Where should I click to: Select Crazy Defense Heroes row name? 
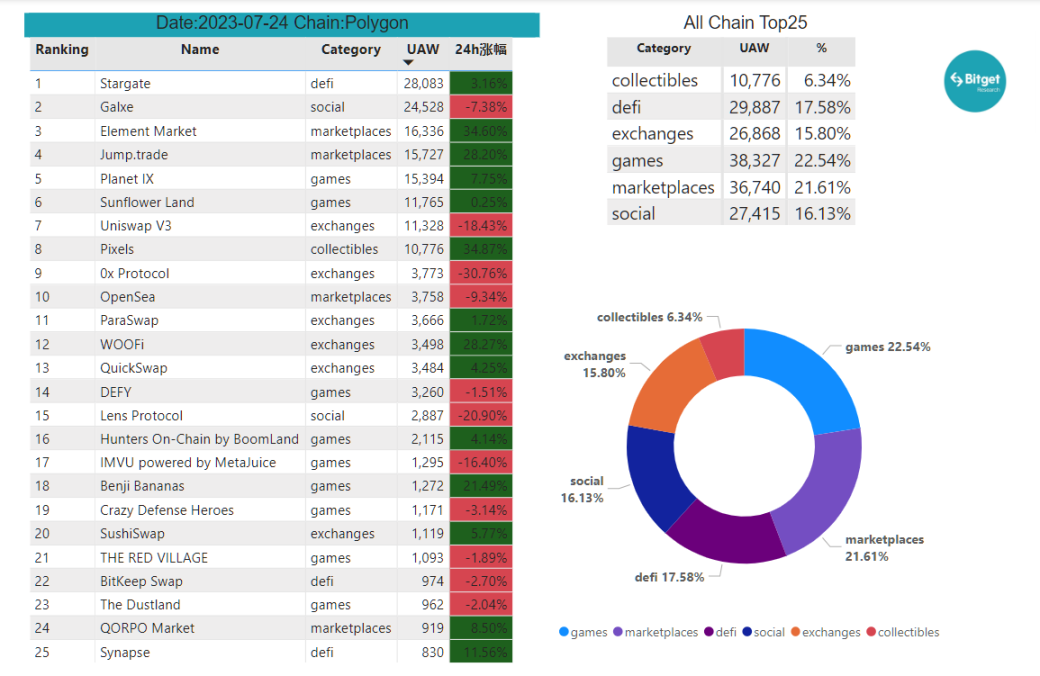(x=166, y=510)
